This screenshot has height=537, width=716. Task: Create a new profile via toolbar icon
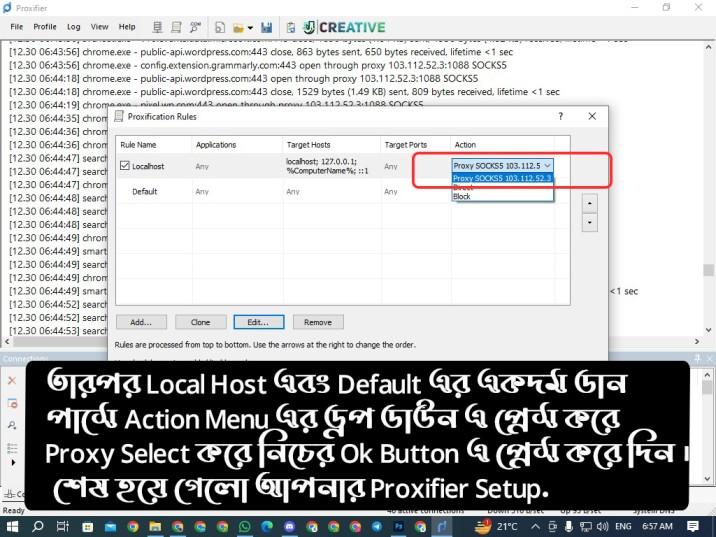tap(220, 27)
